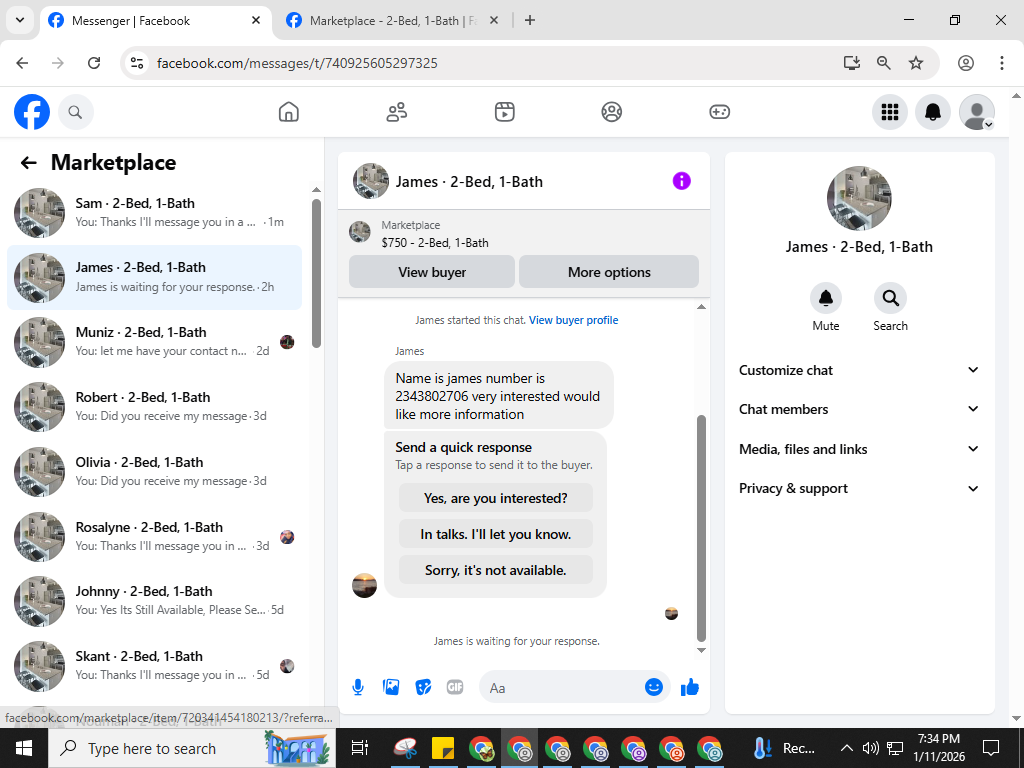The width and height of the screenshot is (1024, 768).
Task: Reload the page with the refresh icon
Action: pyautogui.click(x=94, y=63)
